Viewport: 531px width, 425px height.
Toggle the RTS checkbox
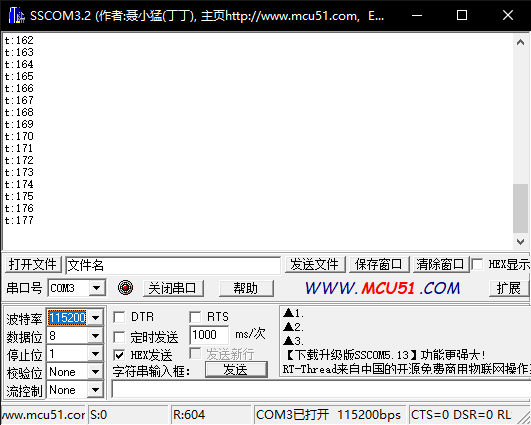(195, 317)
